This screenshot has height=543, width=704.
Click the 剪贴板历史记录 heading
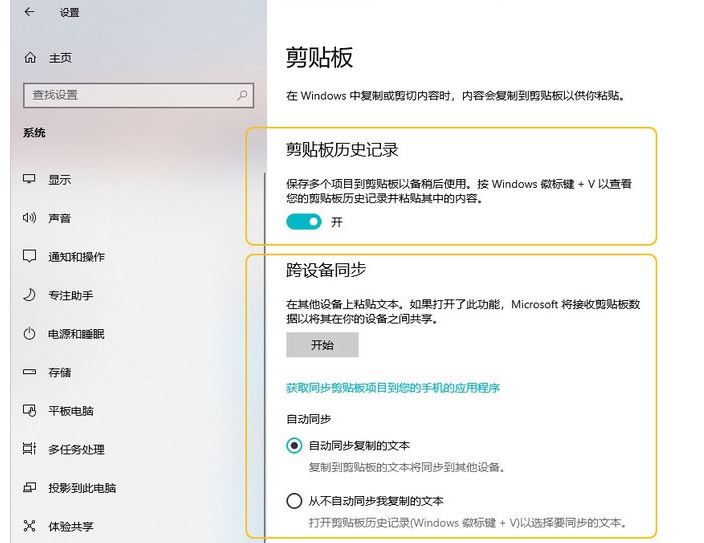point(342,150)
